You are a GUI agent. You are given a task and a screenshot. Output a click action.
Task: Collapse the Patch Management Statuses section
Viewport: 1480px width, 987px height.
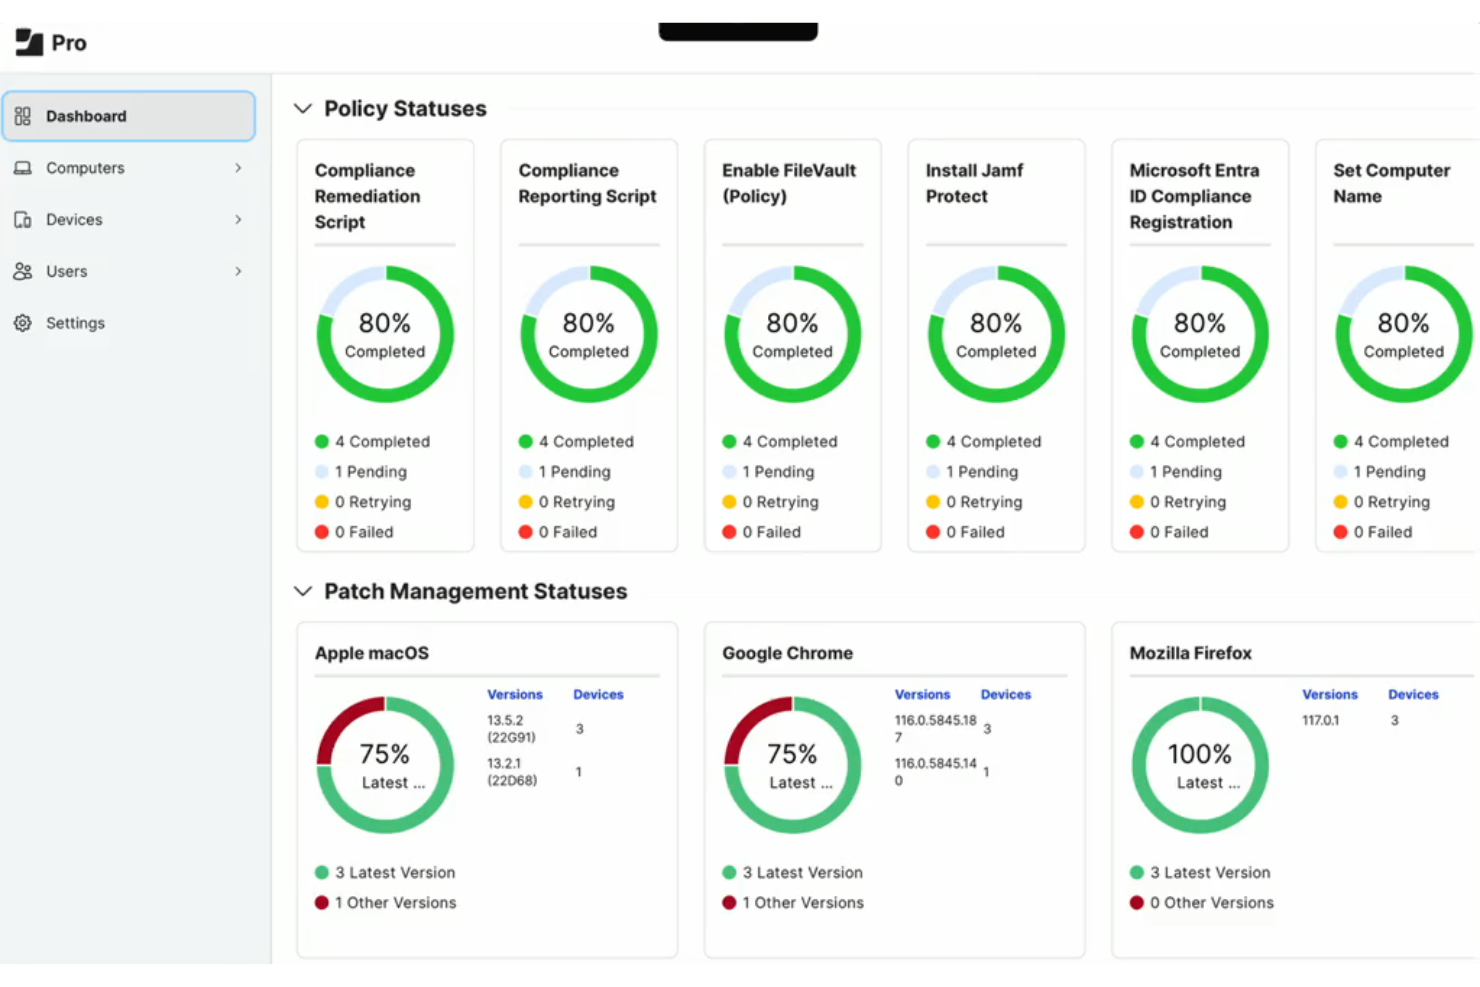[x=303, y=591]
